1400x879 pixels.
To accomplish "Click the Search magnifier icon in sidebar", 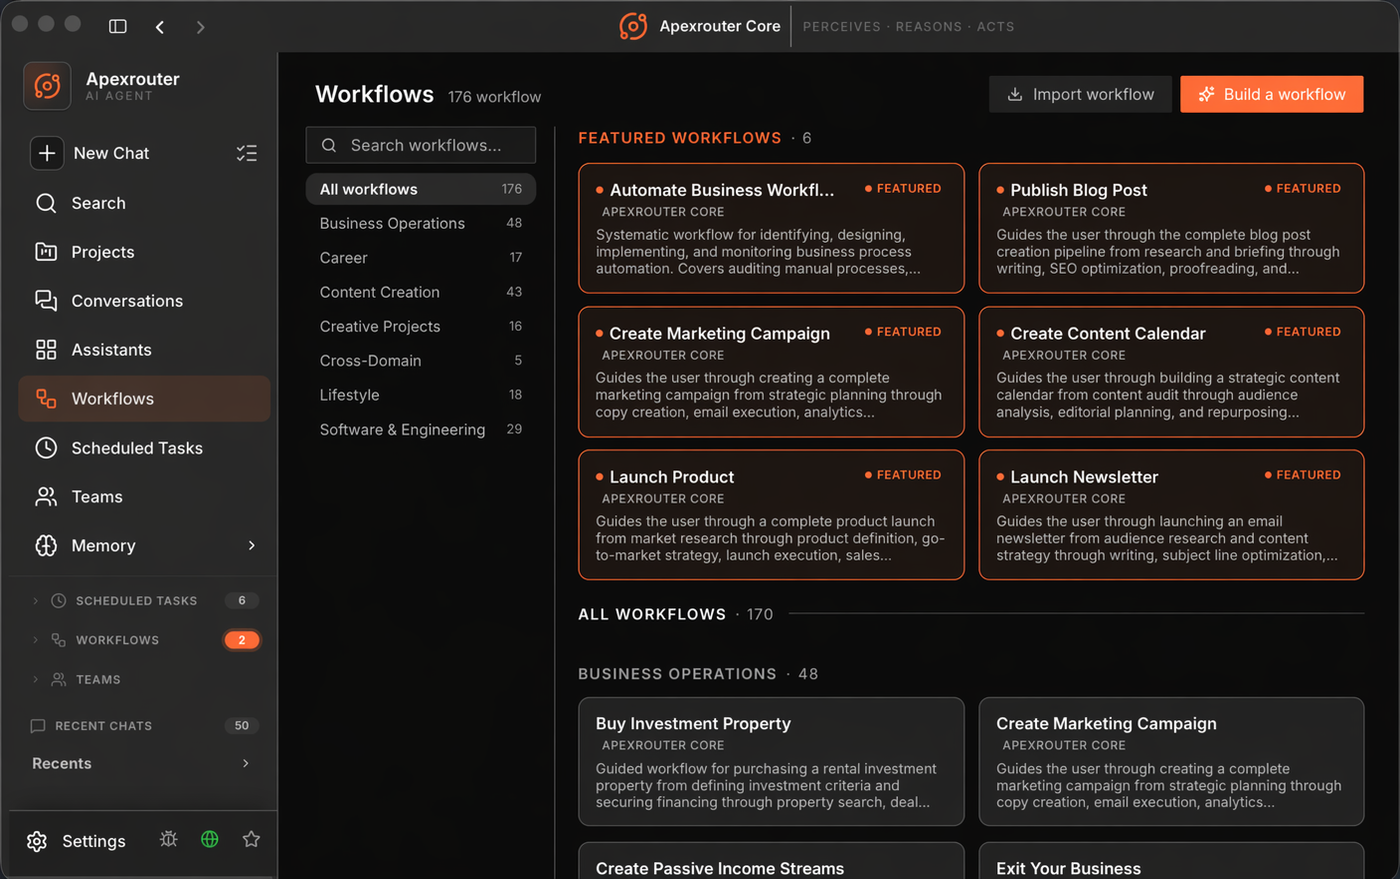I will [46, 203].
